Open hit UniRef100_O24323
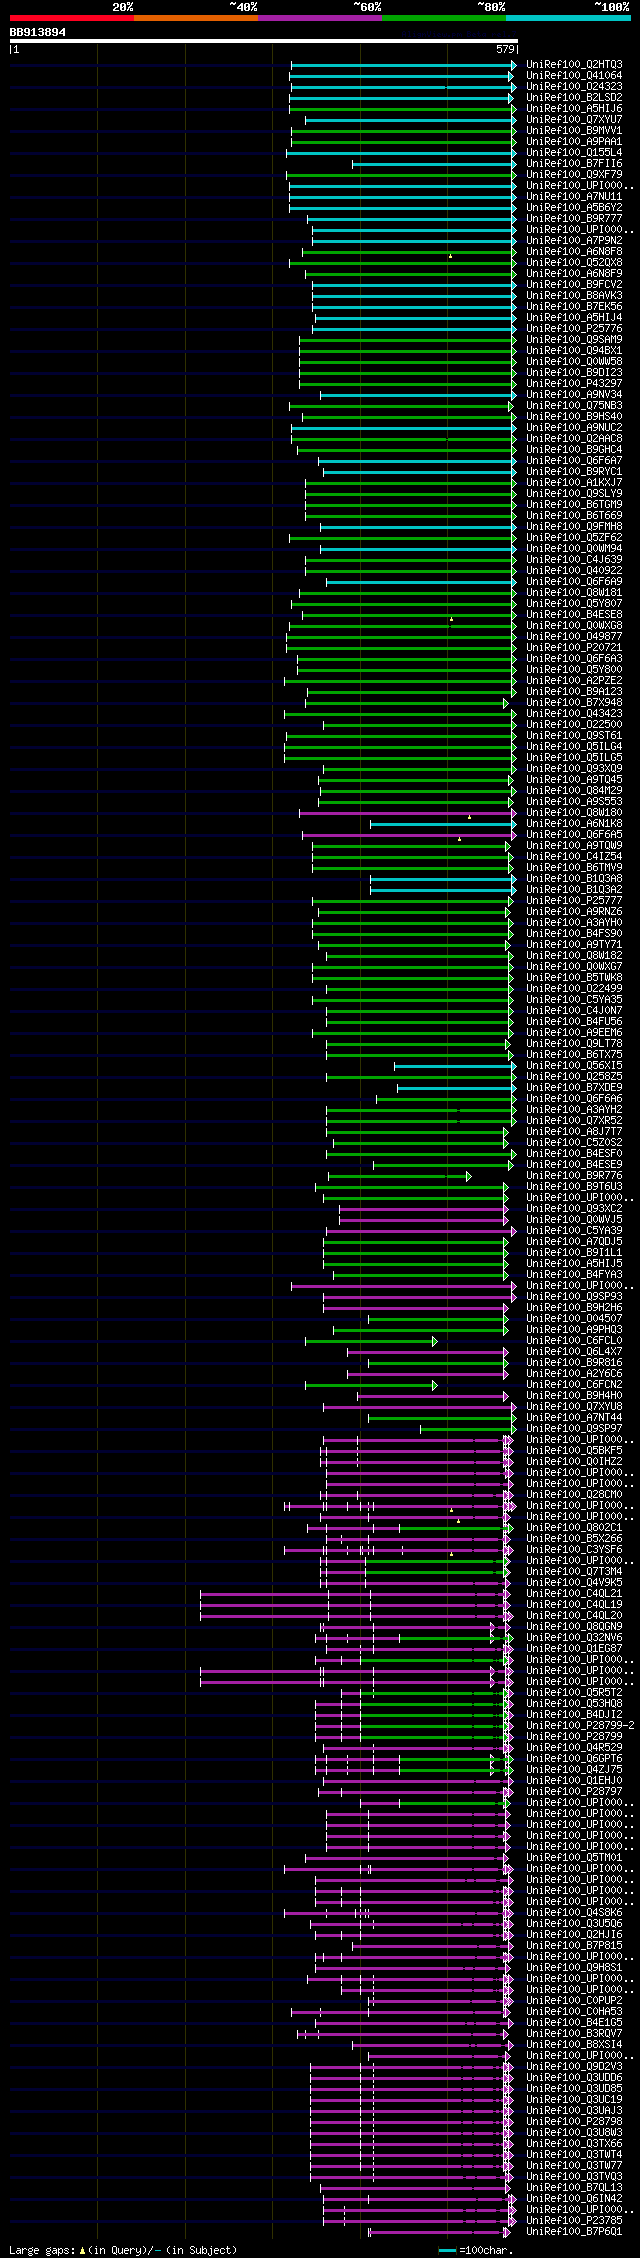 (574, 86)
